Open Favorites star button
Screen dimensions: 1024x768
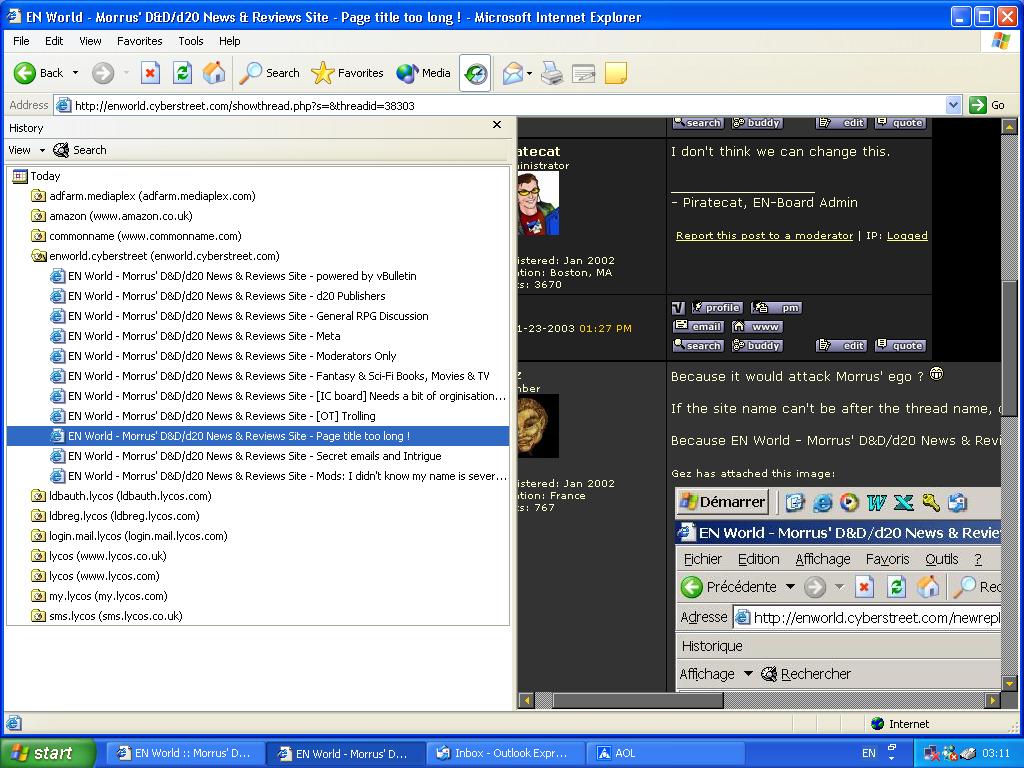click(x=347, y=73)
